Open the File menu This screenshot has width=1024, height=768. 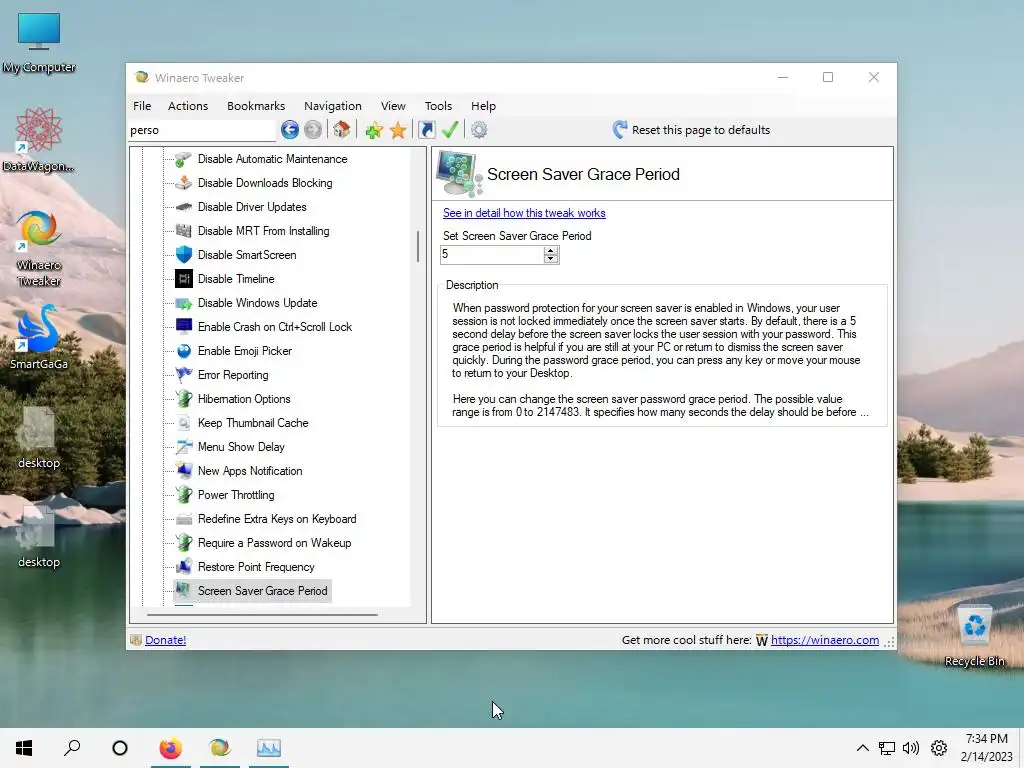tap(142, 106)
